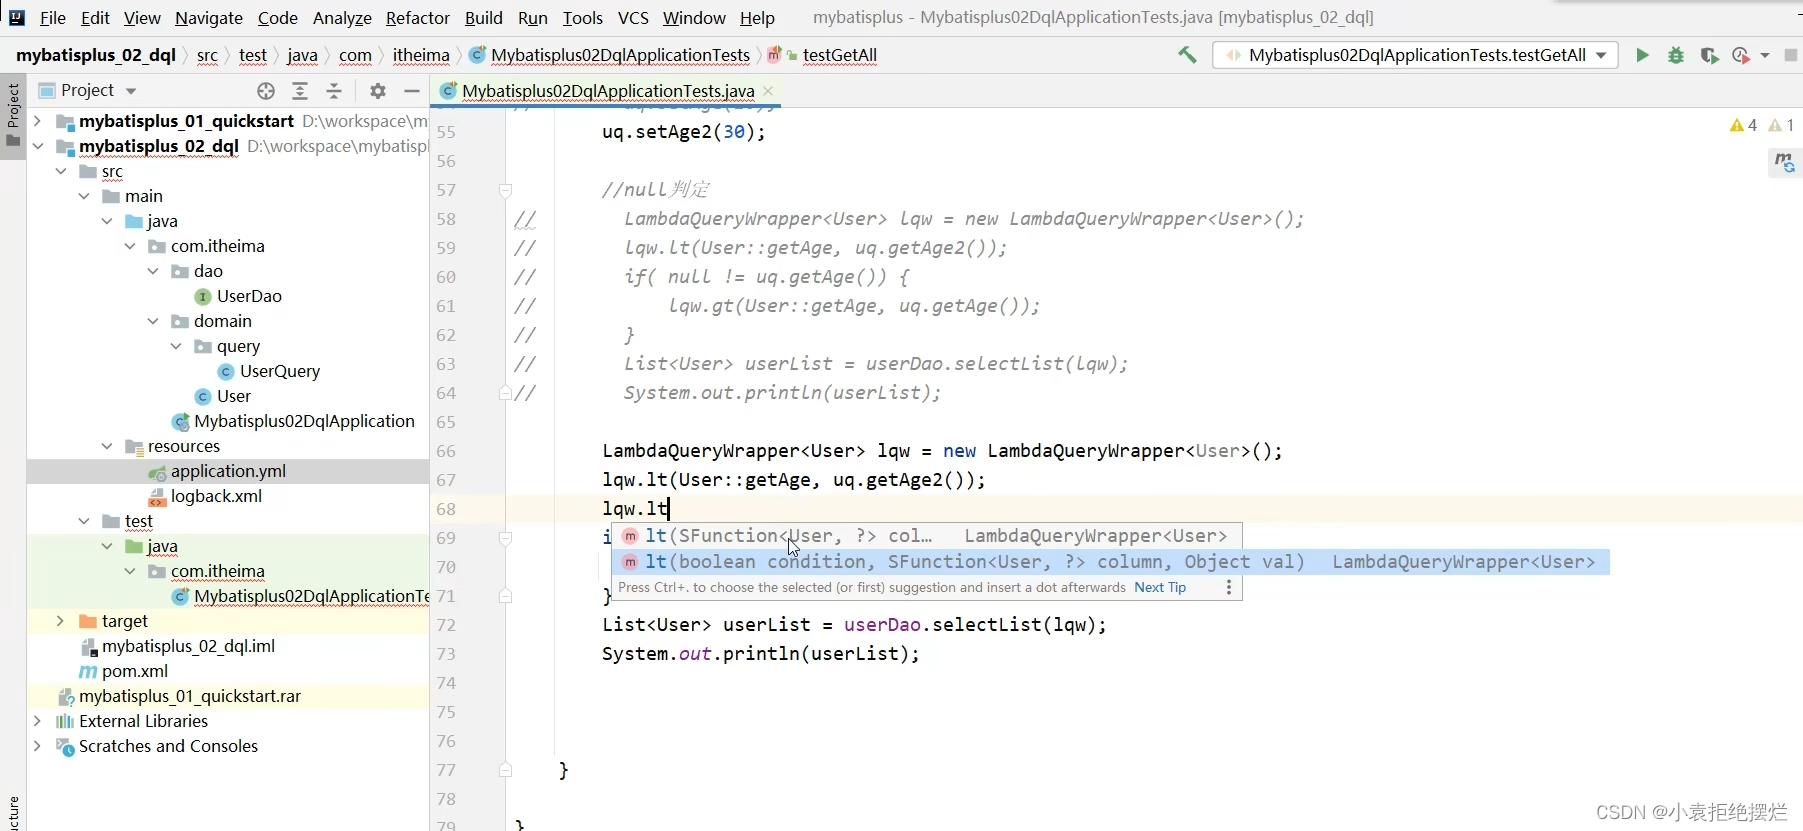The width and height of the screenshot is (1803, 831).
Task: Choose lt(boolean condition…) completion suggestion
Action: (1110, 562)
